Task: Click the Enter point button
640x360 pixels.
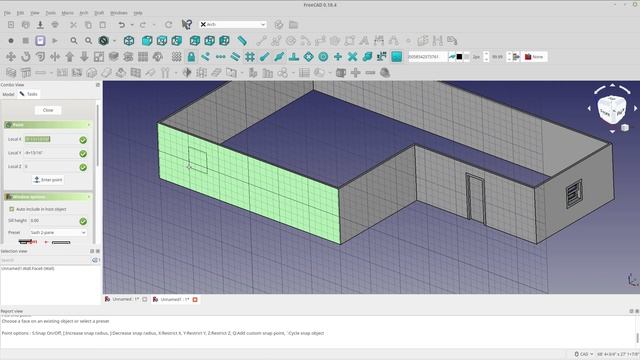Action: [48, 180]
